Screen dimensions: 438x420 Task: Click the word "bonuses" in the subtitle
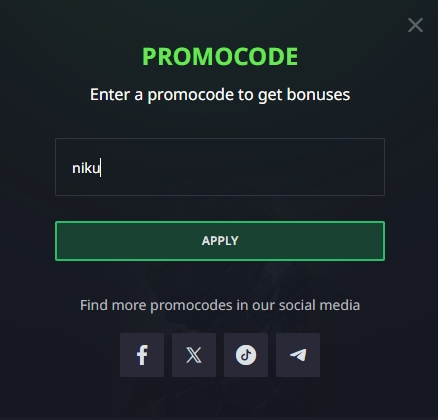318,94
